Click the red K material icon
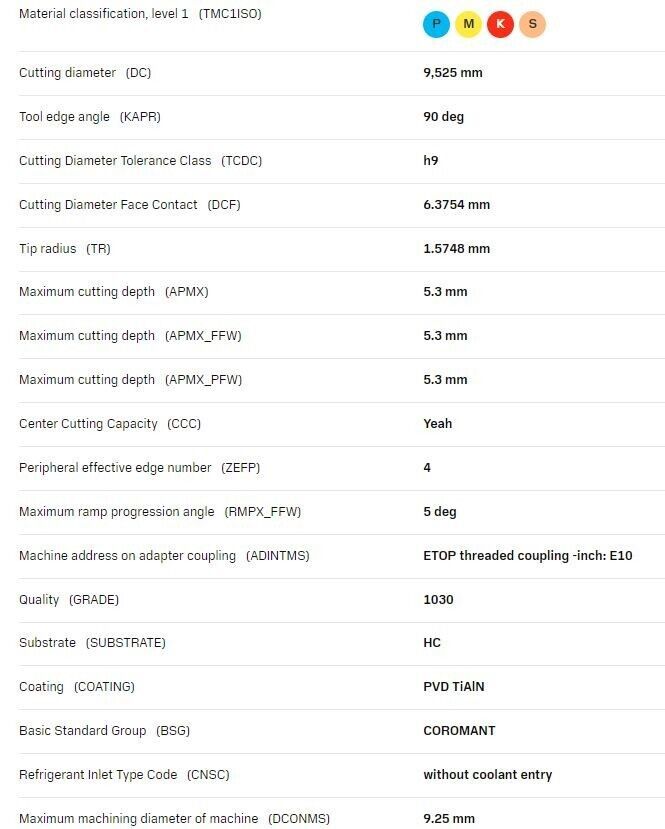Image resolution: width=665 pixels, height=829 pixels. tap(500, 24)
